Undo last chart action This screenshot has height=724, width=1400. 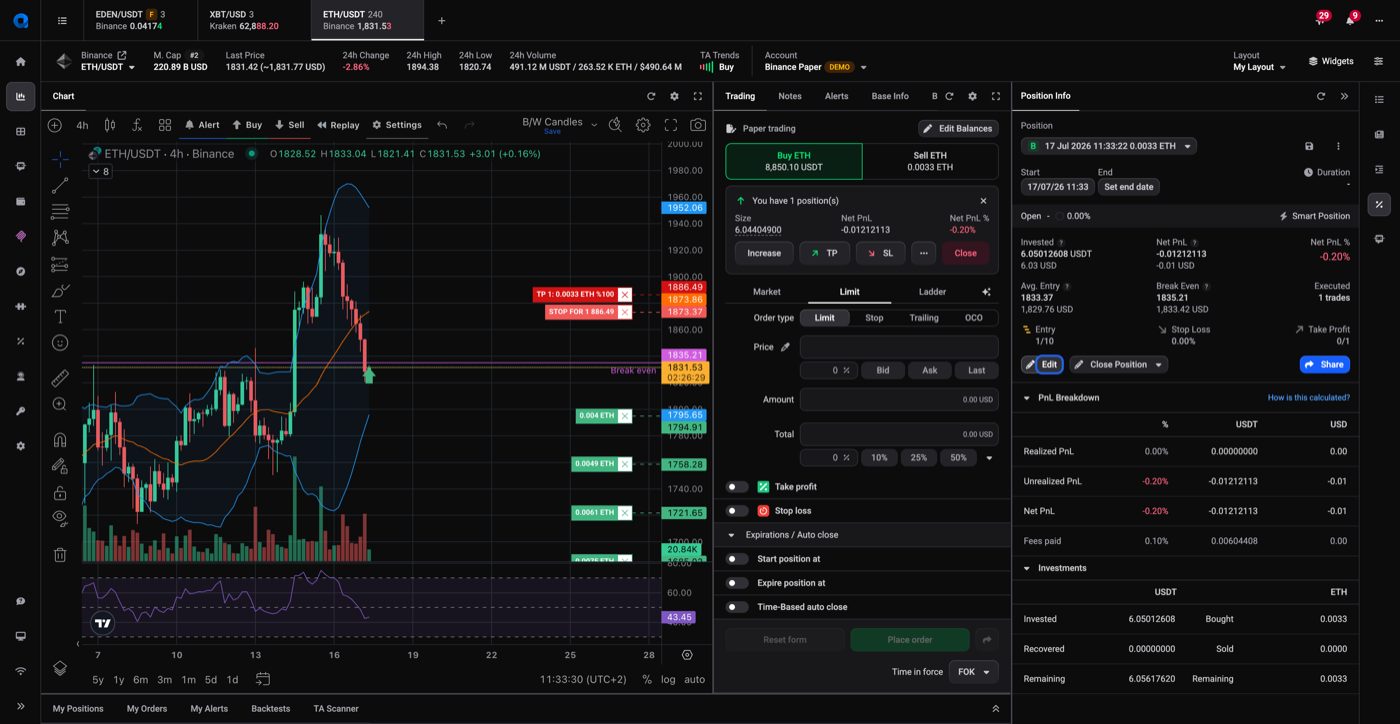tap(442, 125)
